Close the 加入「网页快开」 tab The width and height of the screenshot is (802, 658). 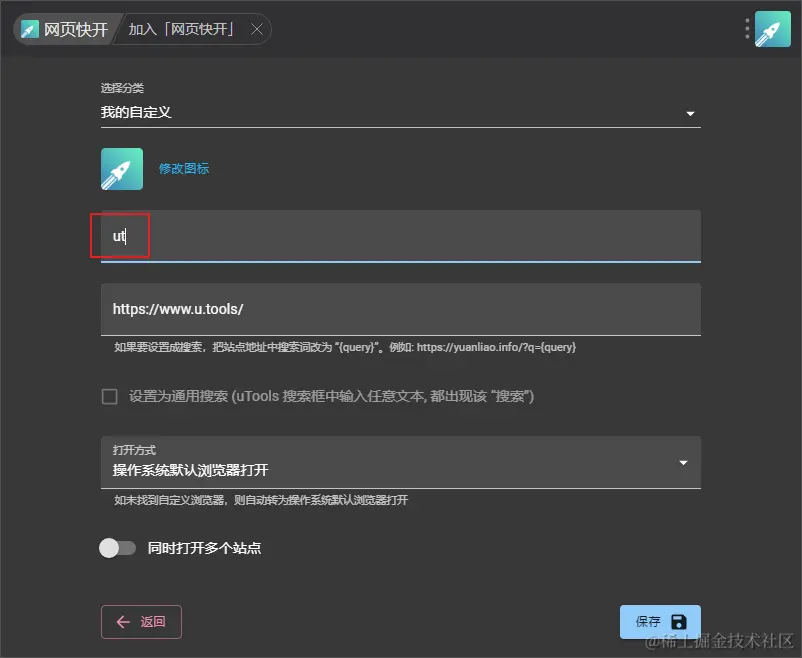point(257,30)
